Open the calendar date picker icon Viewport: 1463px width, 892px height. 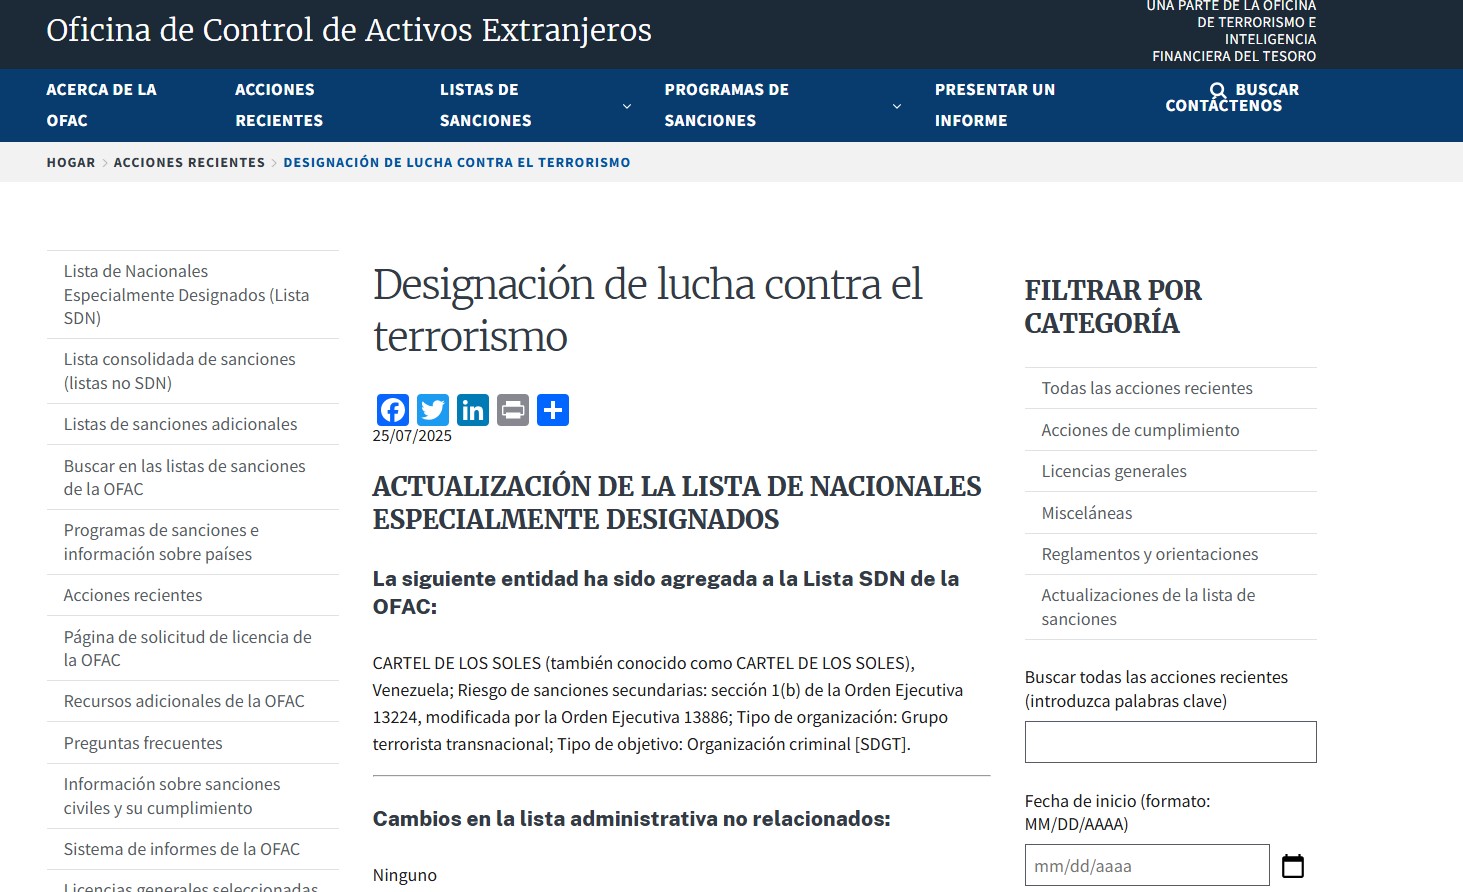(x=1293, y=866)
